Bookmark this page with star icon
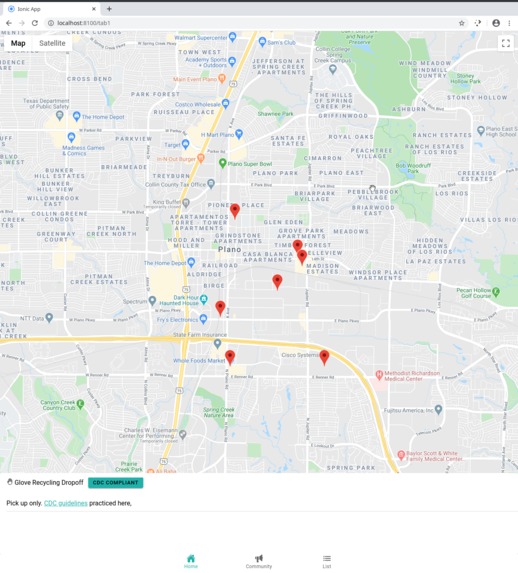The image size is (518, 573). 462,23
